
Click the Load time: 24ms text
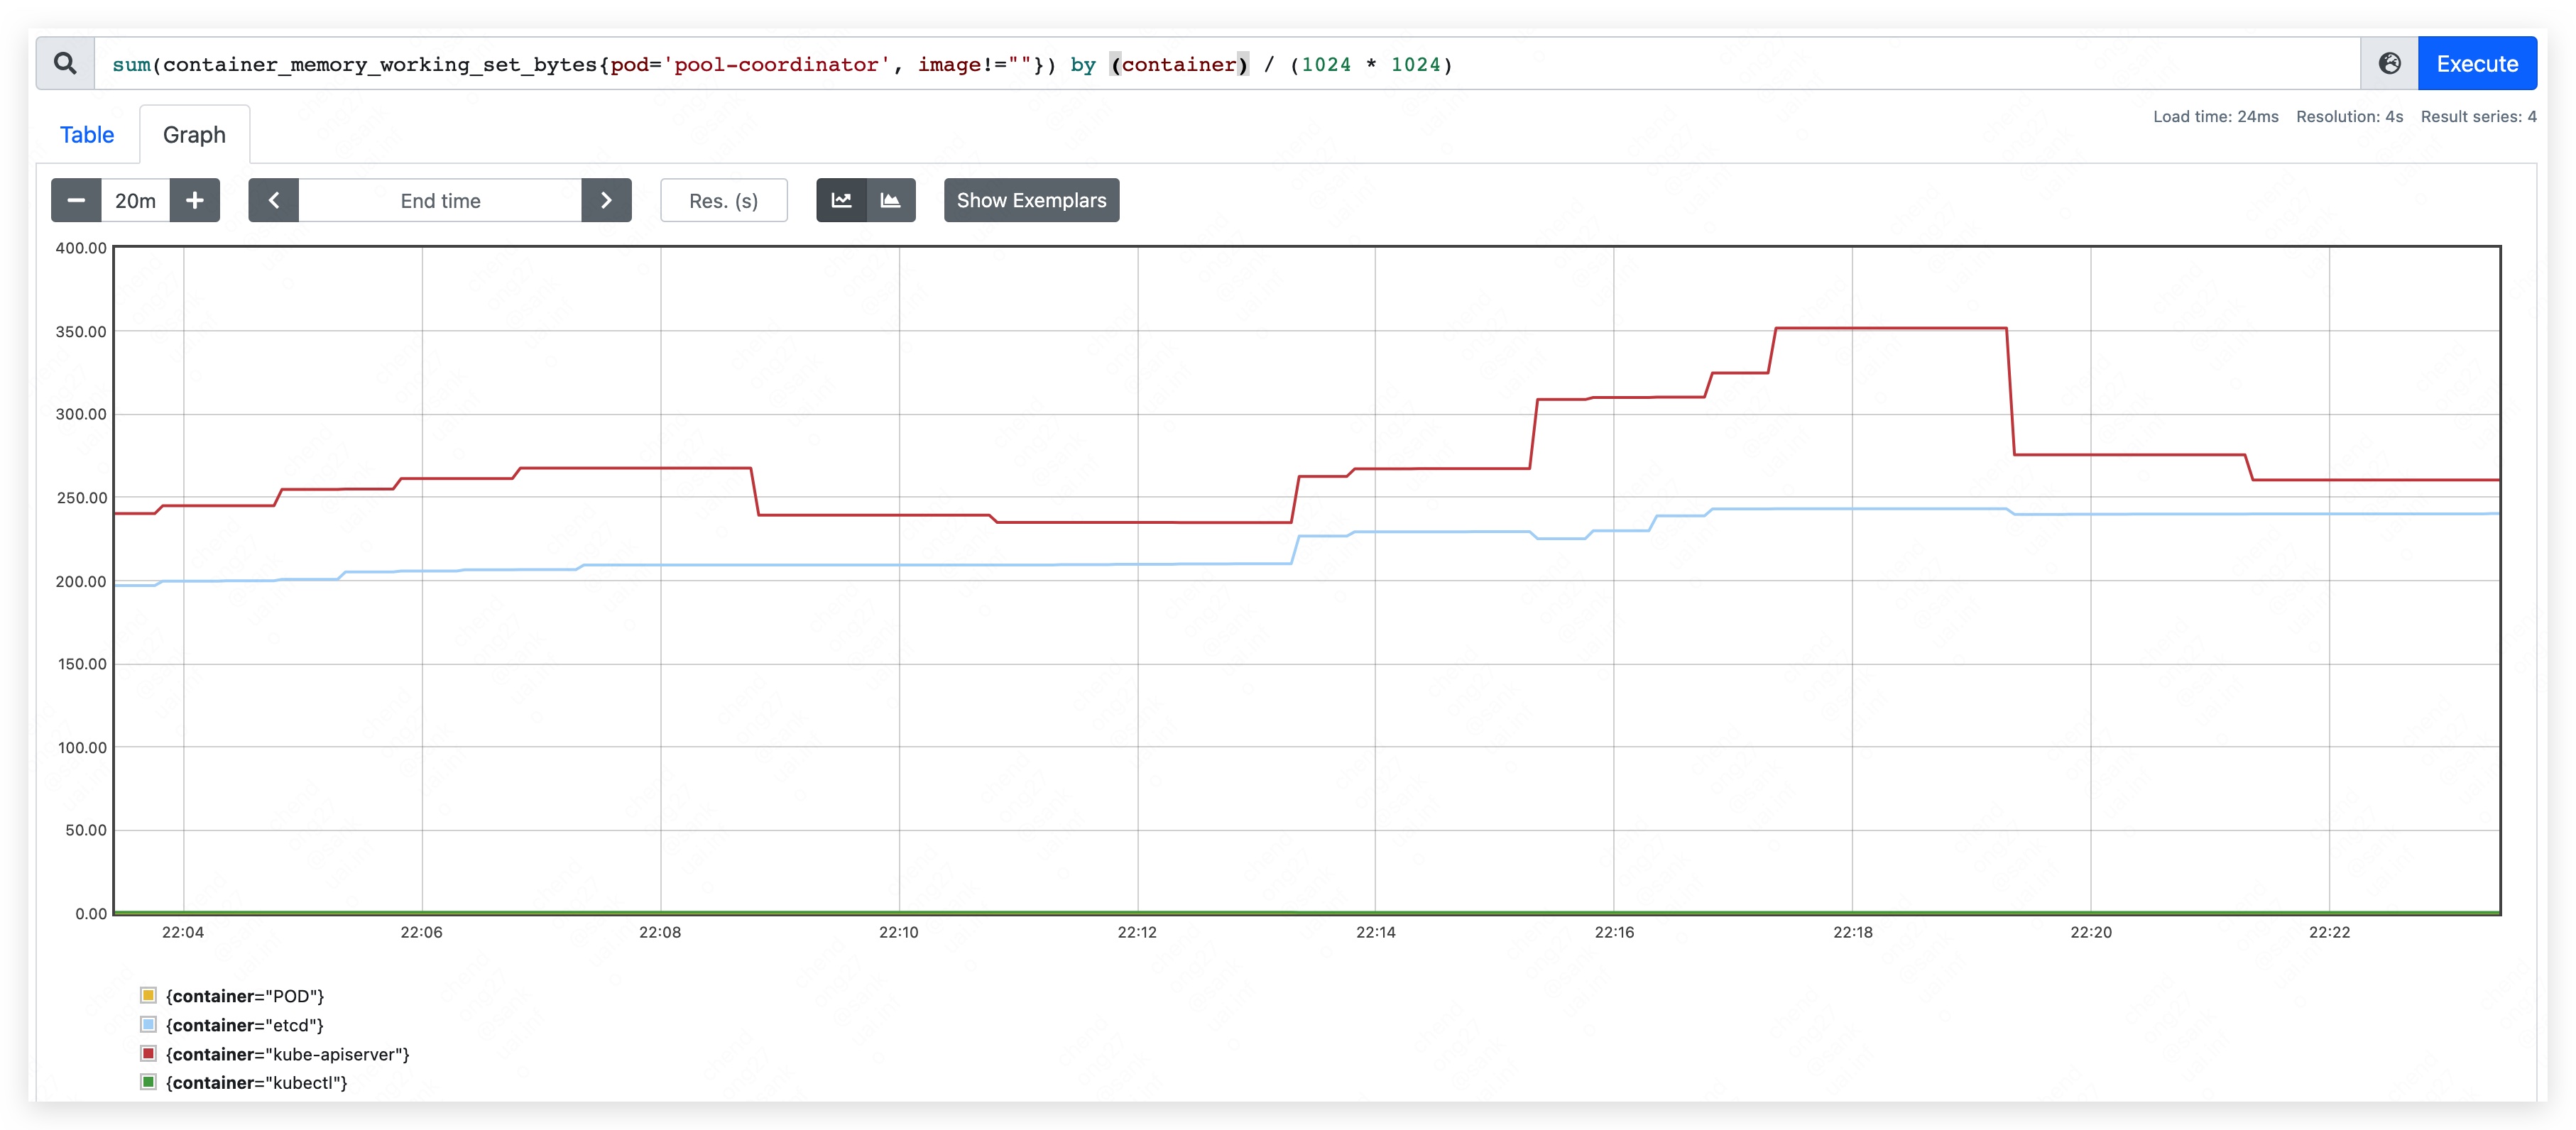pyautogui.click(x=2215, y=117)
